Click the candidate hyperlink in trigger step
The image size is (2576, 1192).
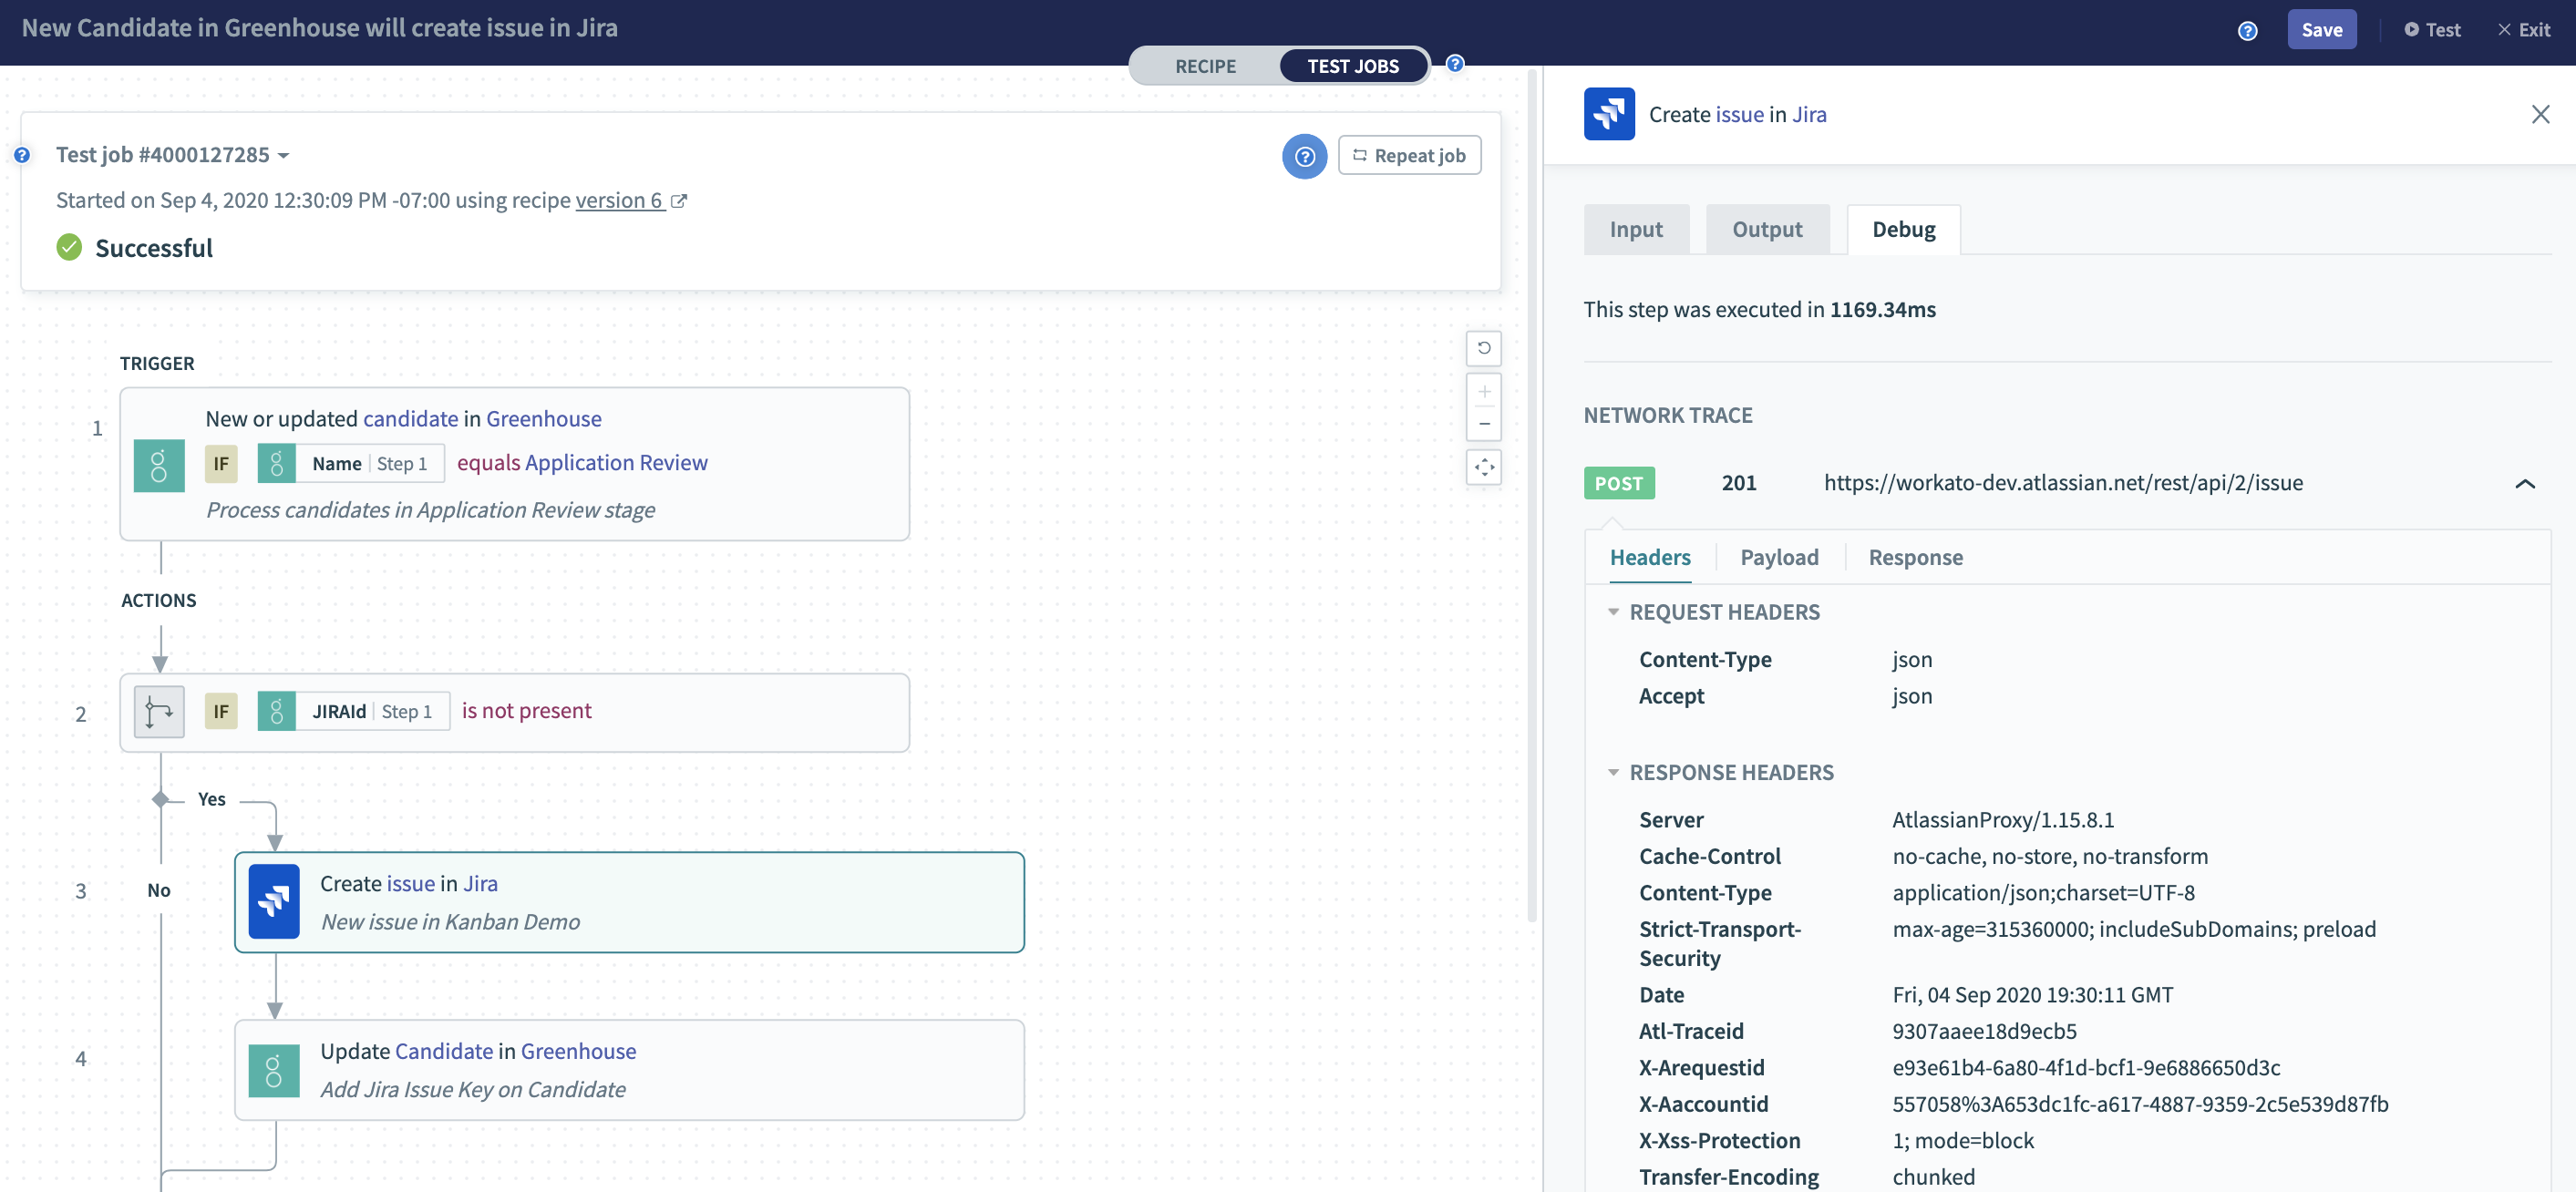409,417
